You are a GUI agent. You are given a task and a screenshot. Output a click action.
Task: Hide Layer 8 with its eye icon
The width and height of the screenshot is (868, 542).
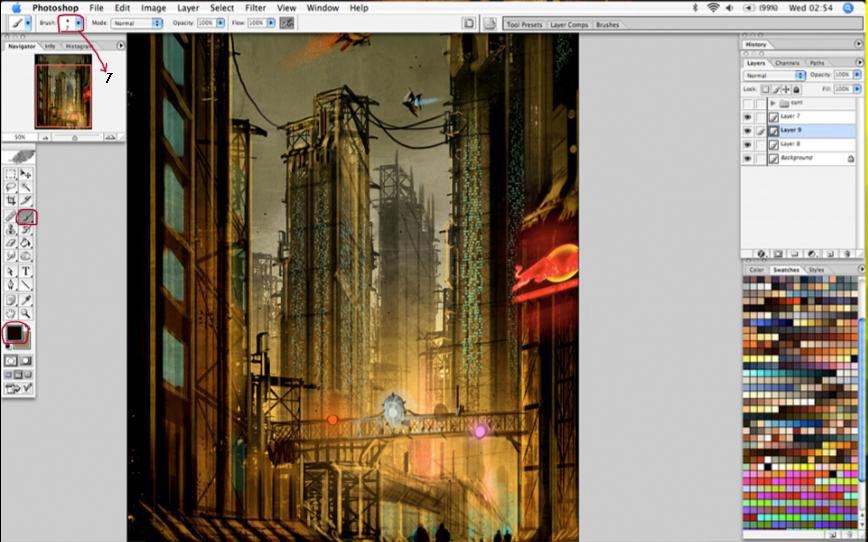[x=748, y=144]
